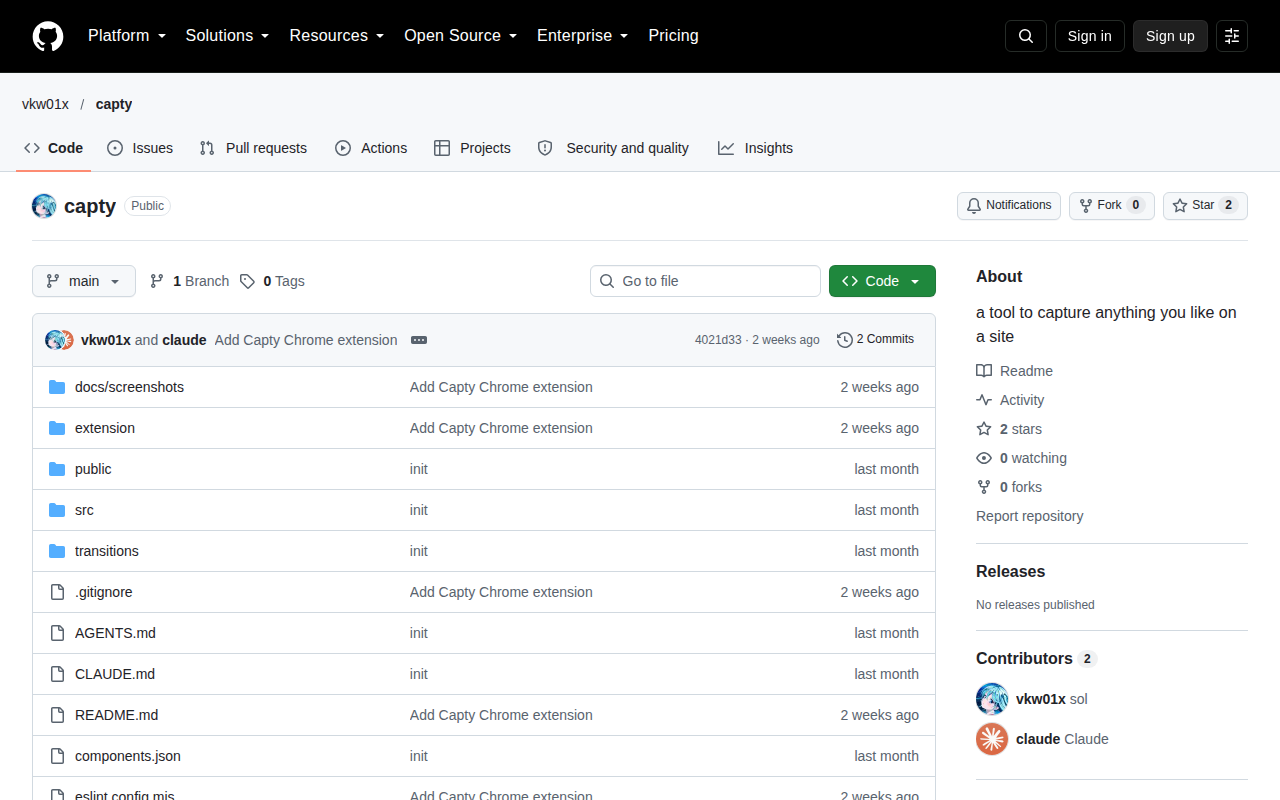Click the GitHub logo icon

(x=48, y=36)
